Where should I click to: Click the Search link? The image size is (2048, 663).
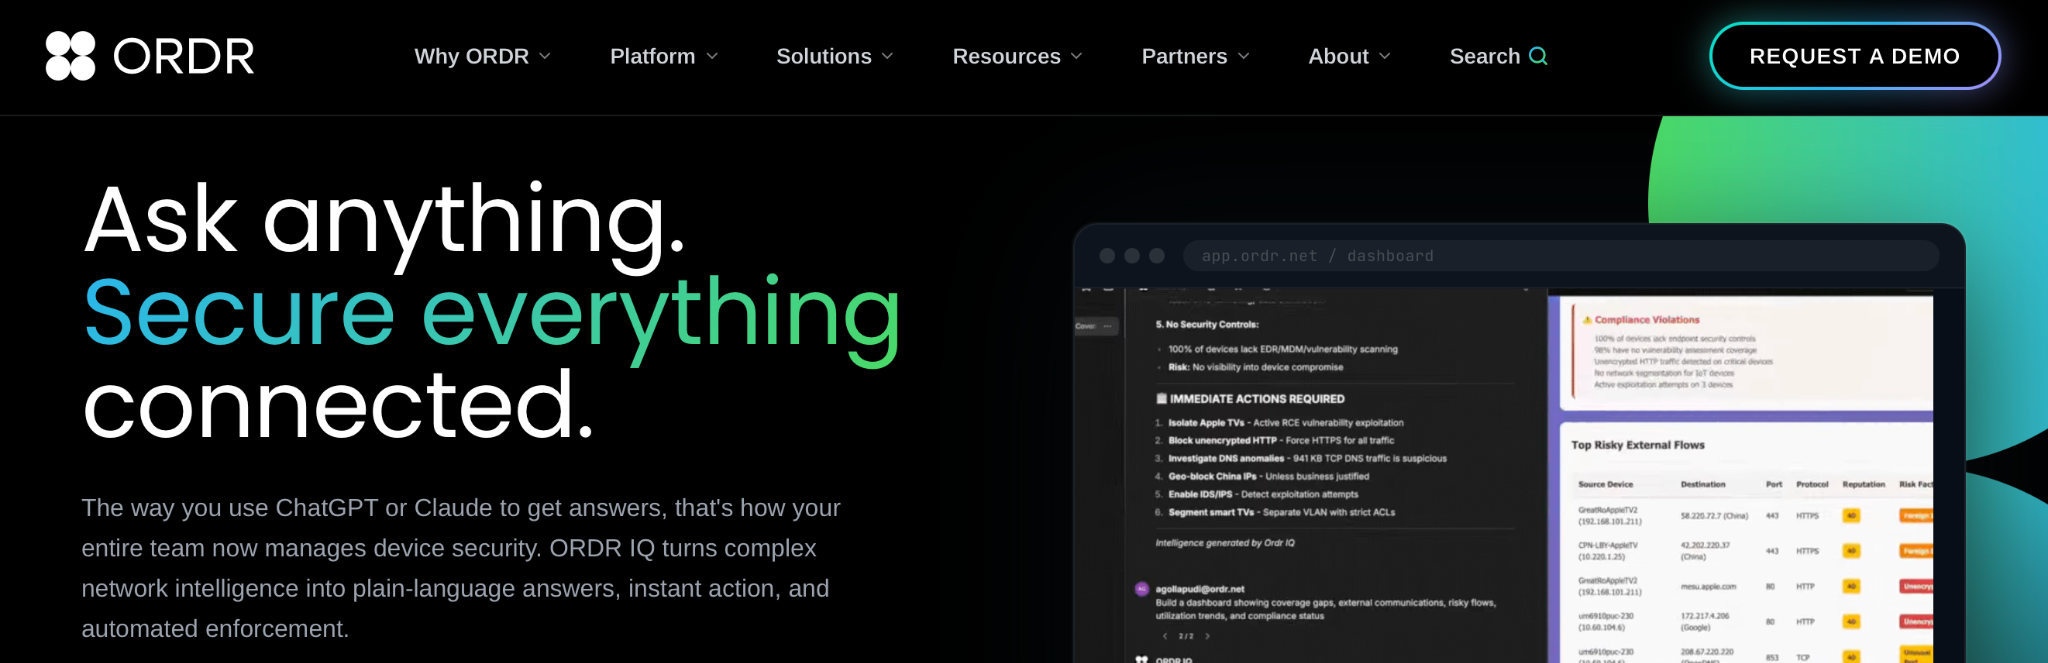point(1498,56)
